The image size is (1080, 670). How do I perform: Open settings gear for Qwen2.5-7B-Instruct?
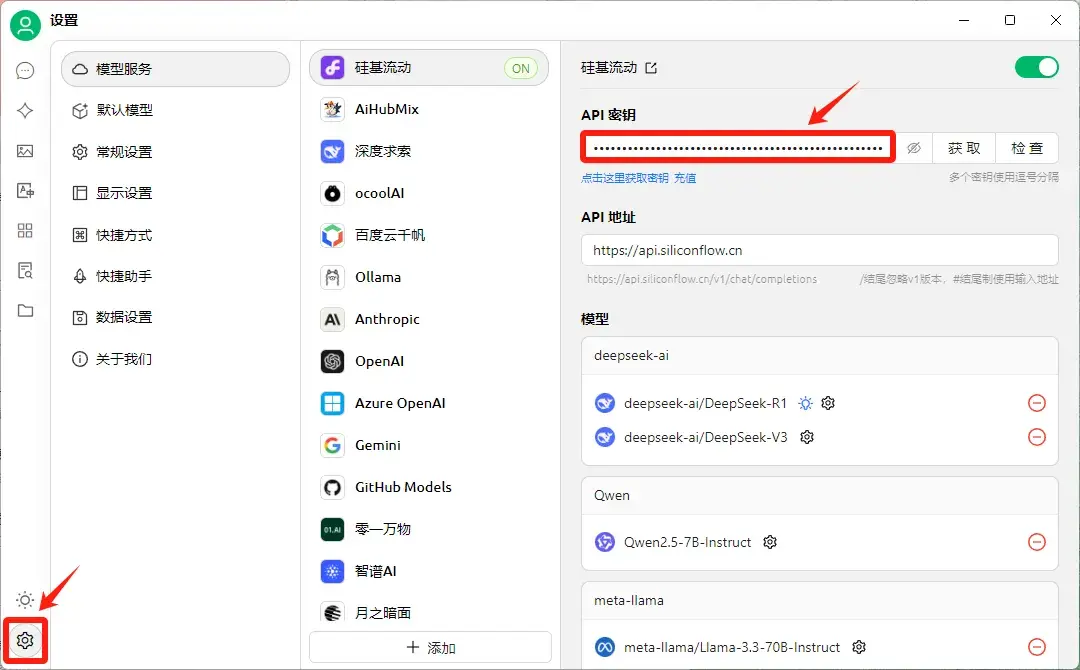tap(770, 542)
